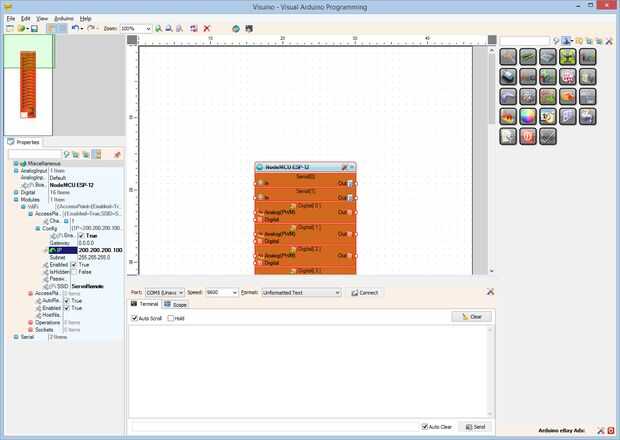Open the Port dropdown
The height and width of the screenshot is (440, 620).
164,293
